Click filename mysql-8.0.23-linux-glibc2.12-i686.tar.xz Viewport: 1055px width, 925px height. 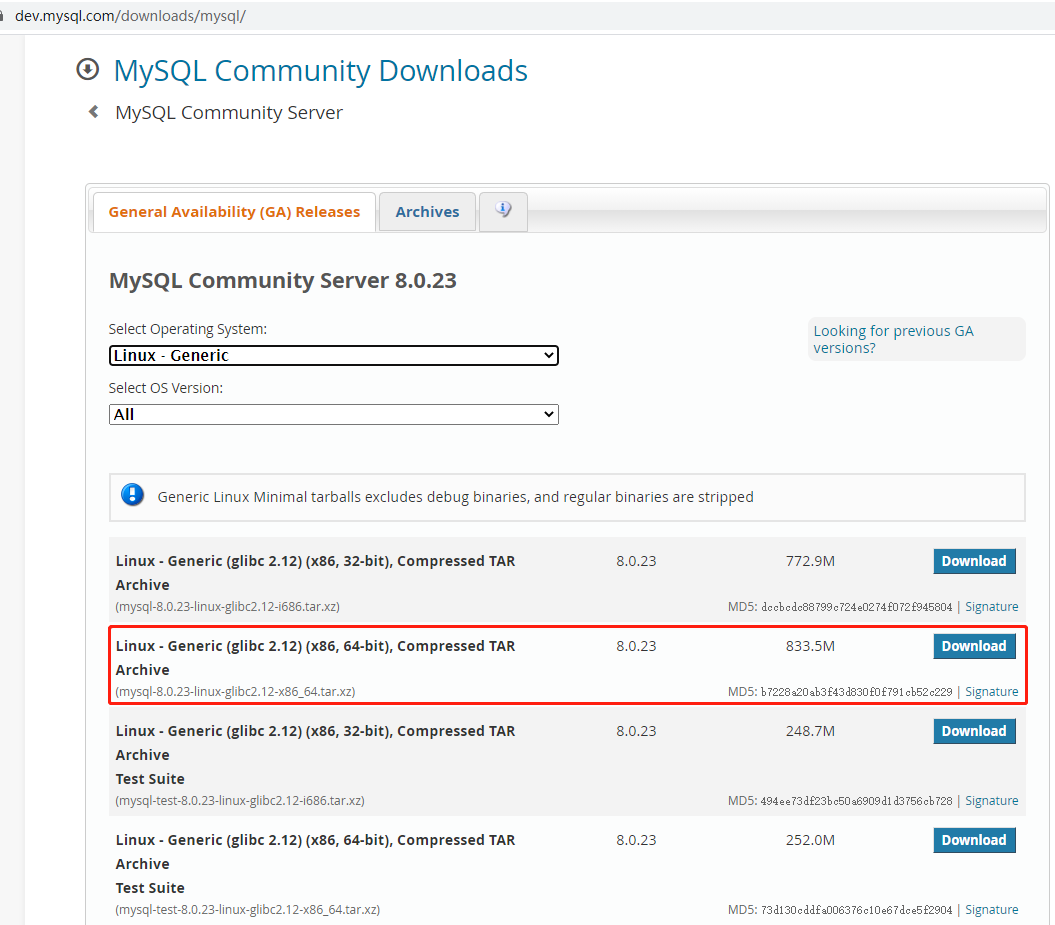(227, 607)
